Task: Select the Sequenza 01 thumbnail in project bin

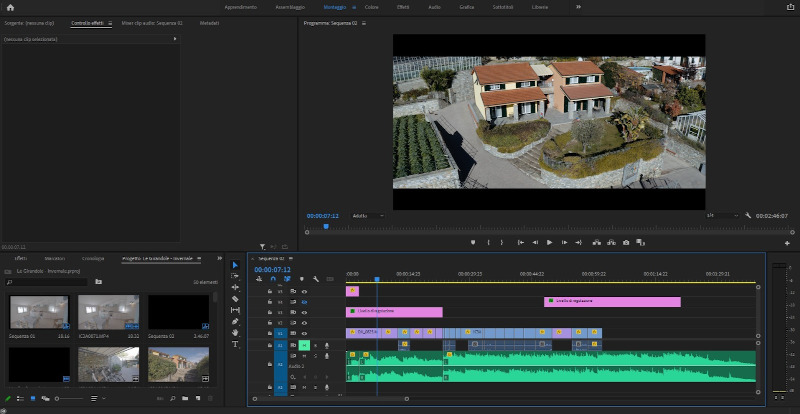Action: point(39,313)
